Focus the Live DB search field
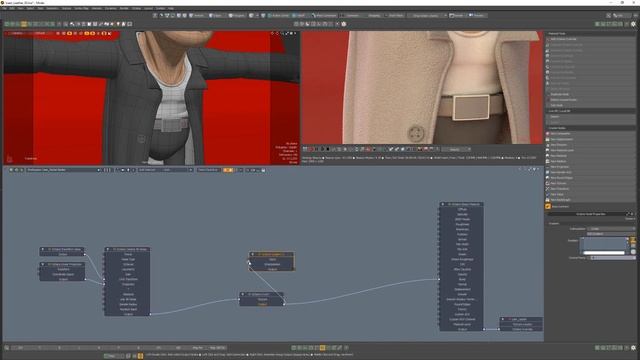Viewport: 640px width, 360px height. [591, 117]
